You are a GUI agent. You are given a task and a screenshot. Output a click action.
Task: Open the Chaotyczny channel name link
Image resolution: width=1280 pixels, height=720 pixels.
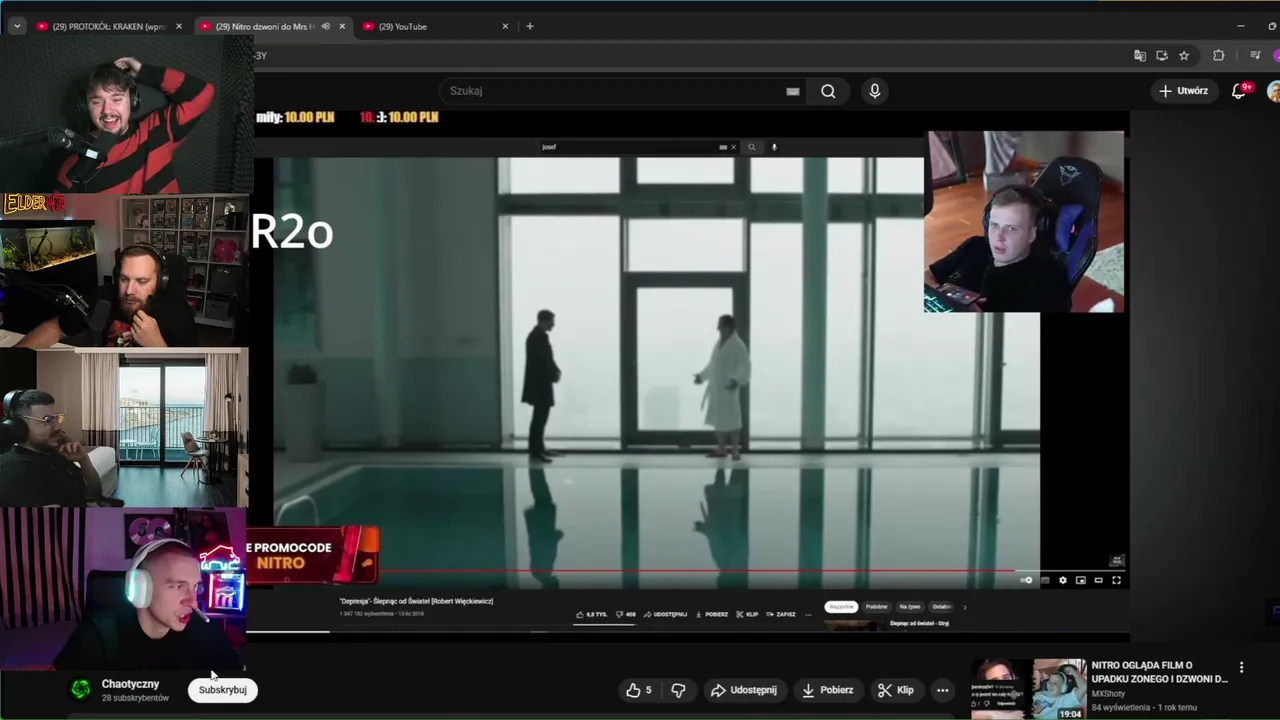click(130, 684)
